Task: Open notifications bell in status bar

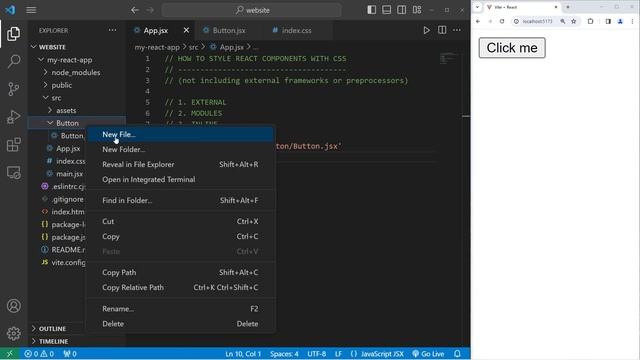Action: [x=458, y=354]
